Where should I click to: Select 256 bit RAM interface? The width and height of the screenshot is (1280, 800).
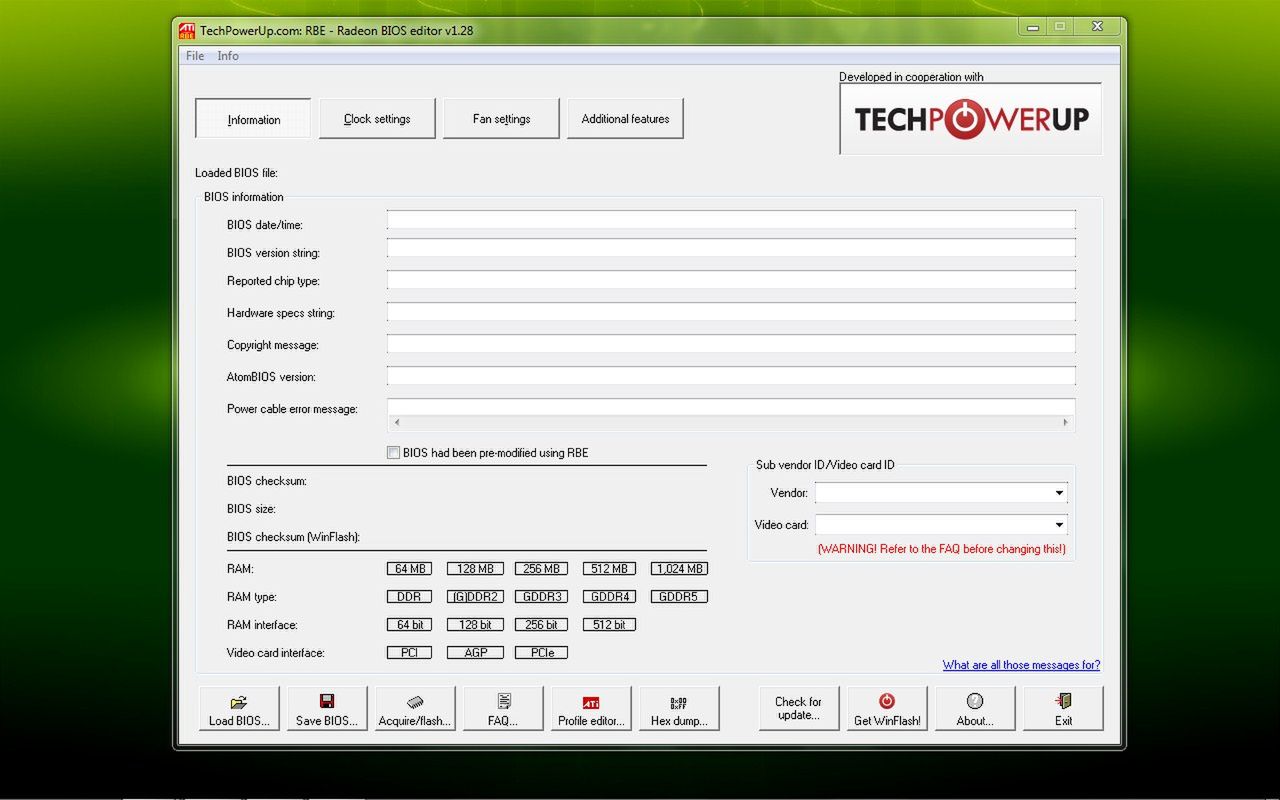click(x=541, y=625)
